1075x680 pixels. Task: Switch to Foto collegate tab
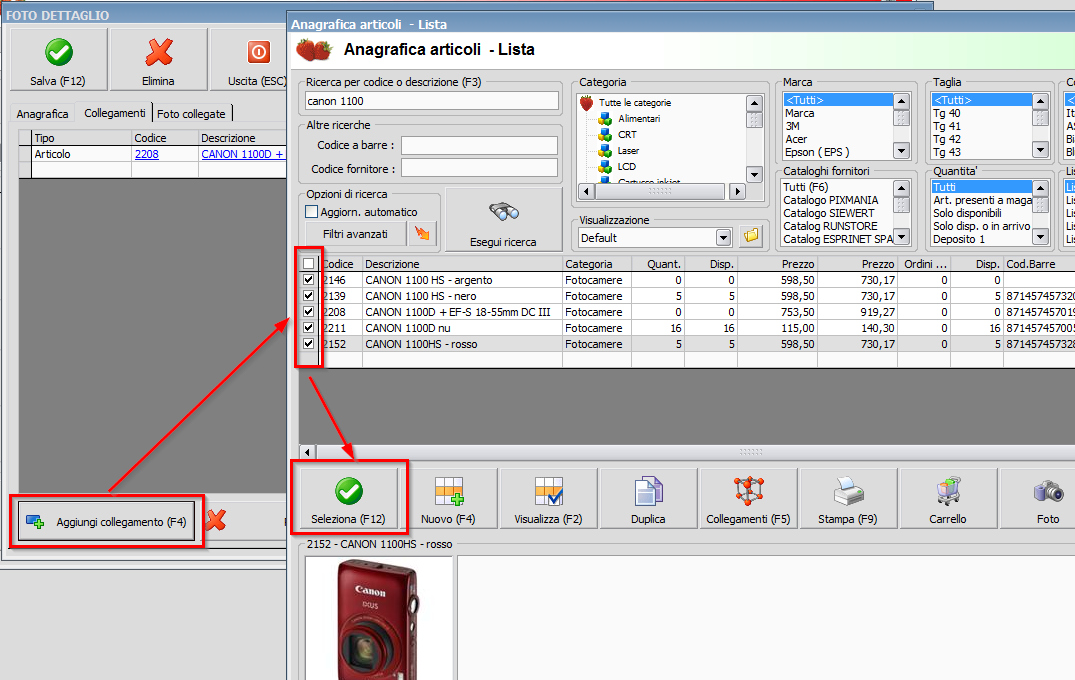[191, 114]
